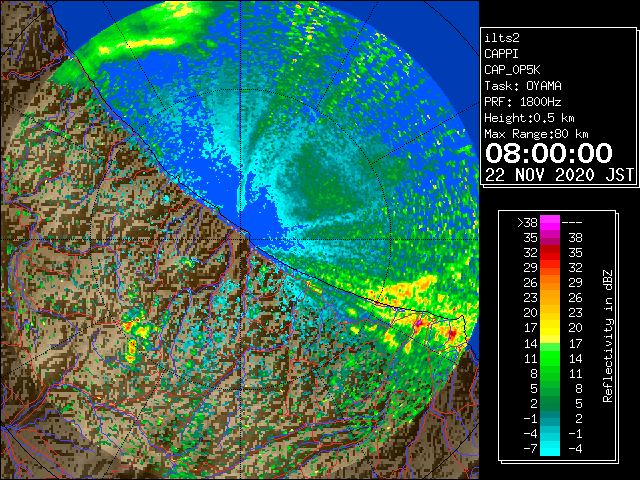
Task: Pick the orange 26–29 dBZ legend swatch
Action: (550, 282)
